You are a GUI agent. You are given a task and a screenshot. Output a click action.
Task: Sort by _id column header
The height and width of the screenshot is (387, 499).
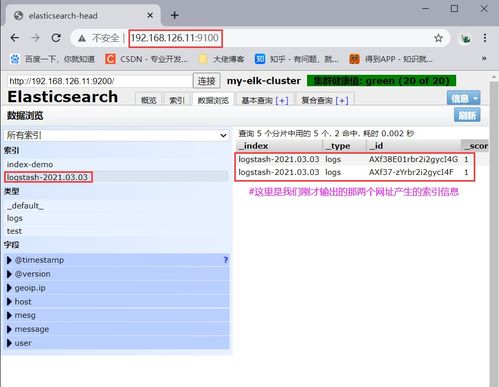coord(413,146)
